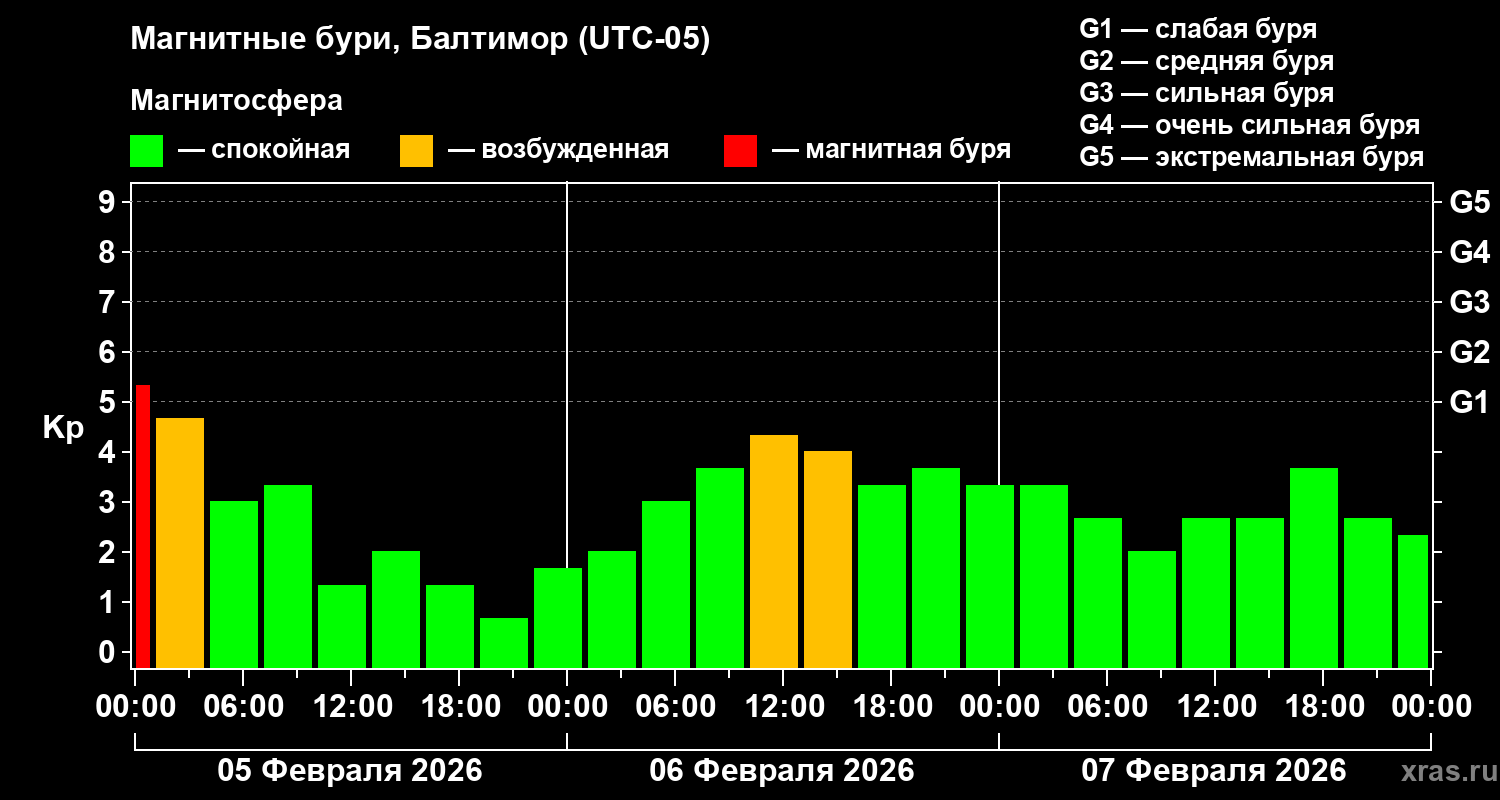The height and width of the screenshot is (800, 1500).
Task: Select the taller orange bar on 06 February
Action: click(774, 551)
